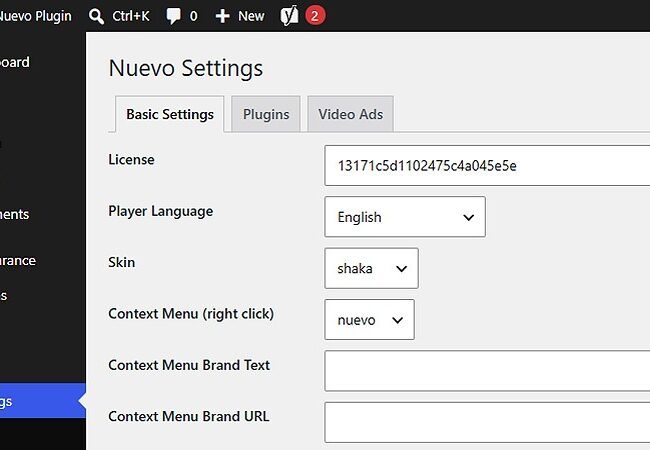Click the License label
Screen dimensions: 650x450
(x=131, y=160)
